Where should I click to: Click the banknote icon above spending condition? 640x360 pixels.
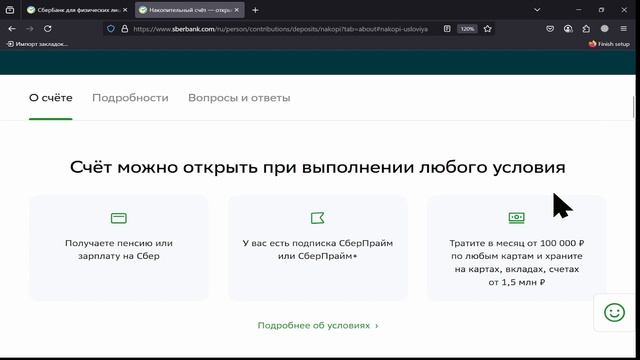(517, 217)
